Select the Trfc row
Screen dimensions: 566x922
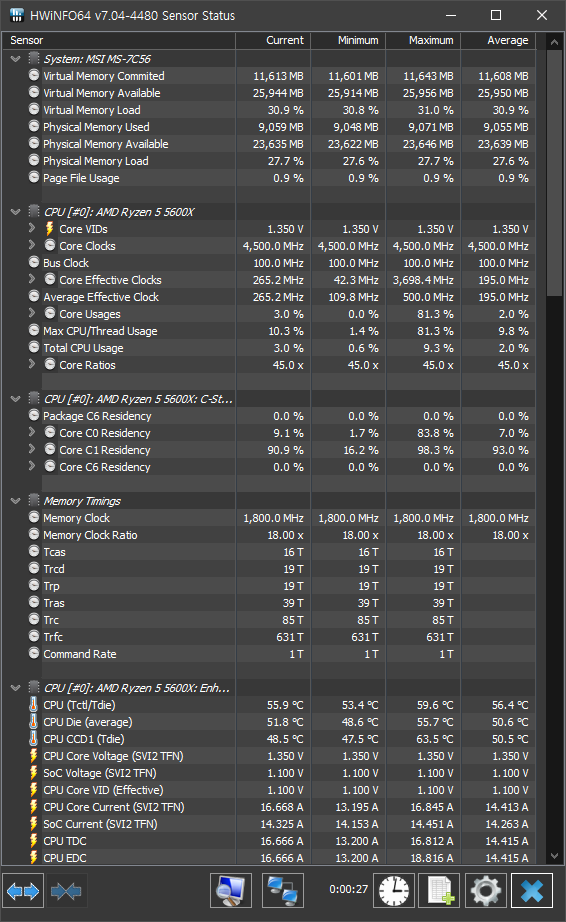click(269, 636)
